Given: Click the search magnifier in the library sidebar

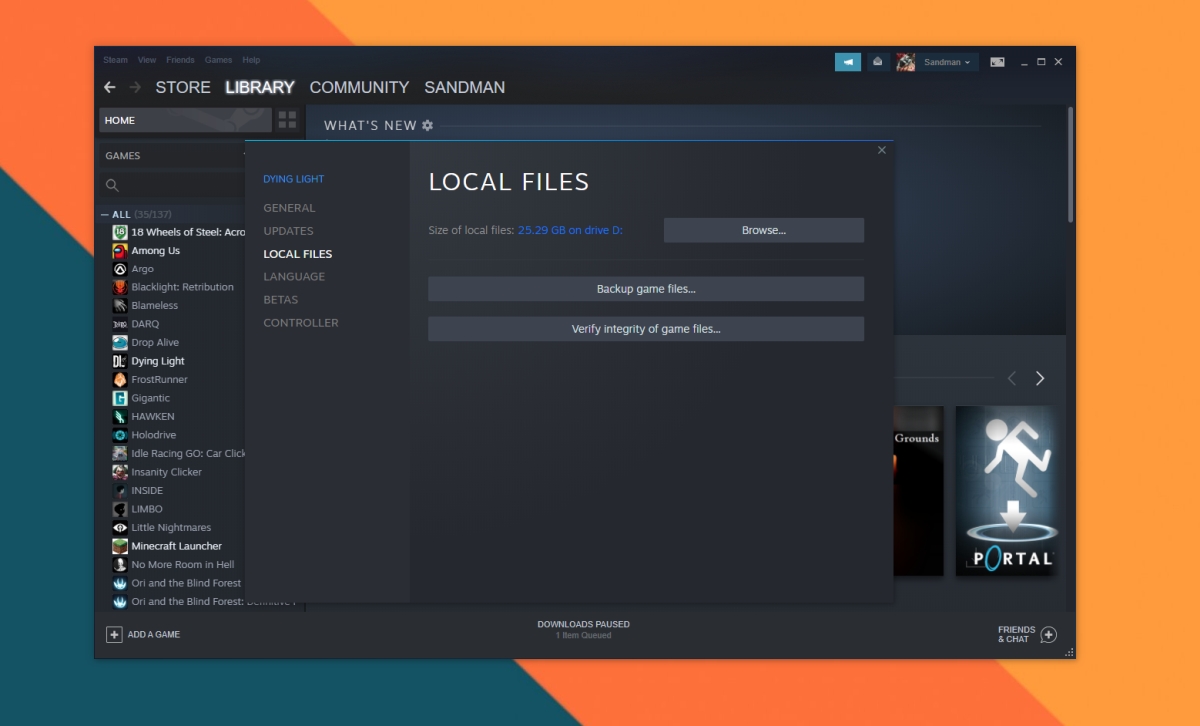Looking at the screenshot, I should [111, 184].
